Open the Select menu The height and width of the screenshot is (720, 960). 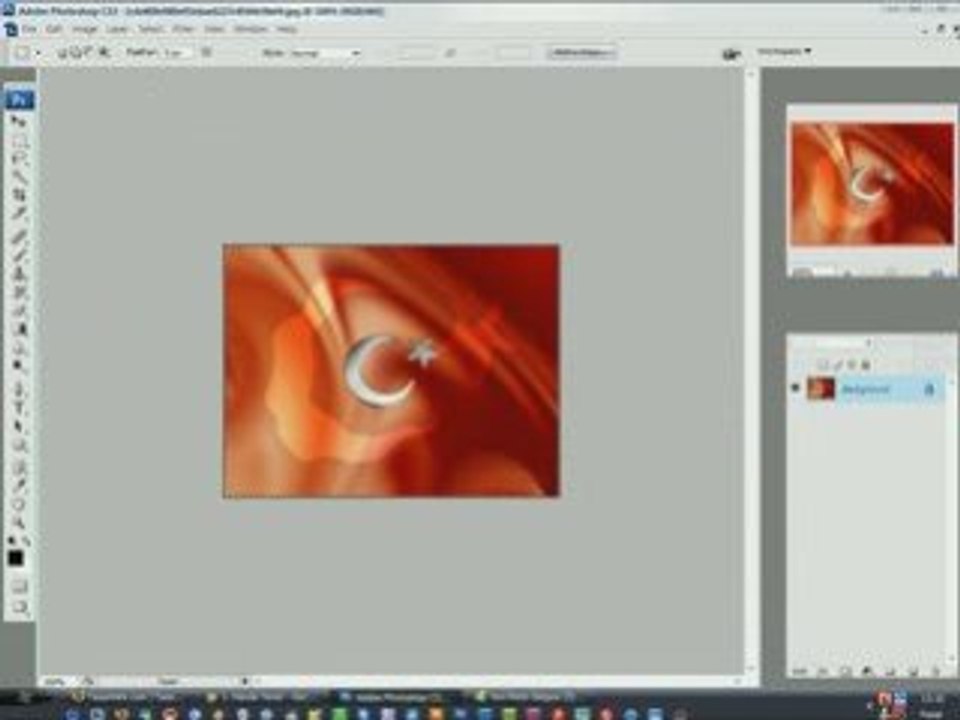150,29
